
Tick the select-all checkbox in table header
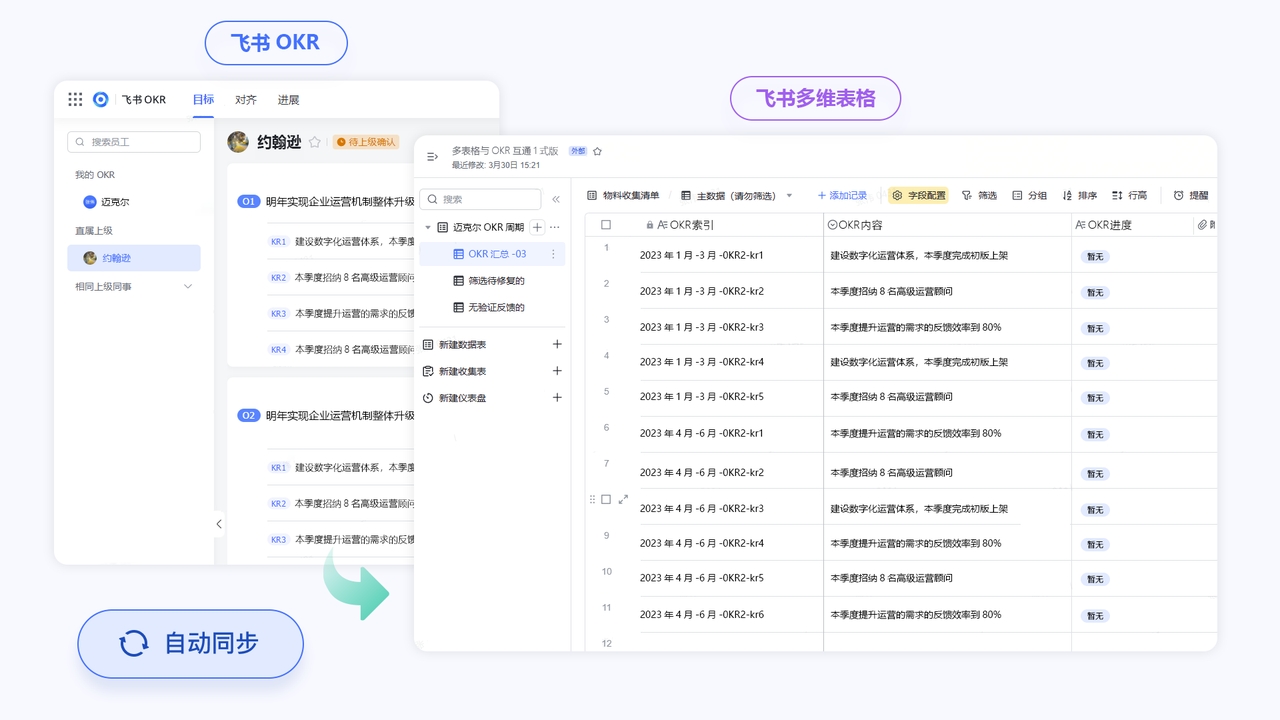(x=606, y=225)
